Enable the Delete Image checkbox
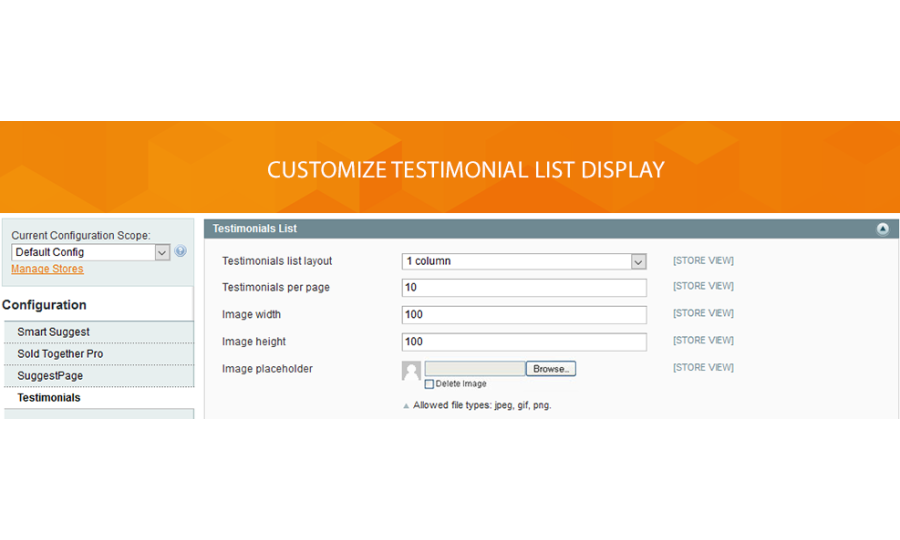This screenshot has width=900, height=540. pyautogui.click(x=429, y=384)
